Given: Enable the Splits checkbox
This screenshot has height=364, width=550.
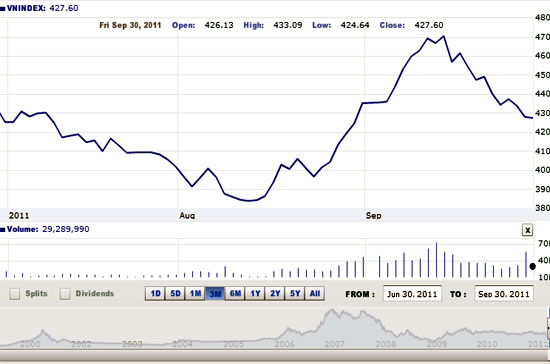Looking at the screenshot, I should pos(15,294).
